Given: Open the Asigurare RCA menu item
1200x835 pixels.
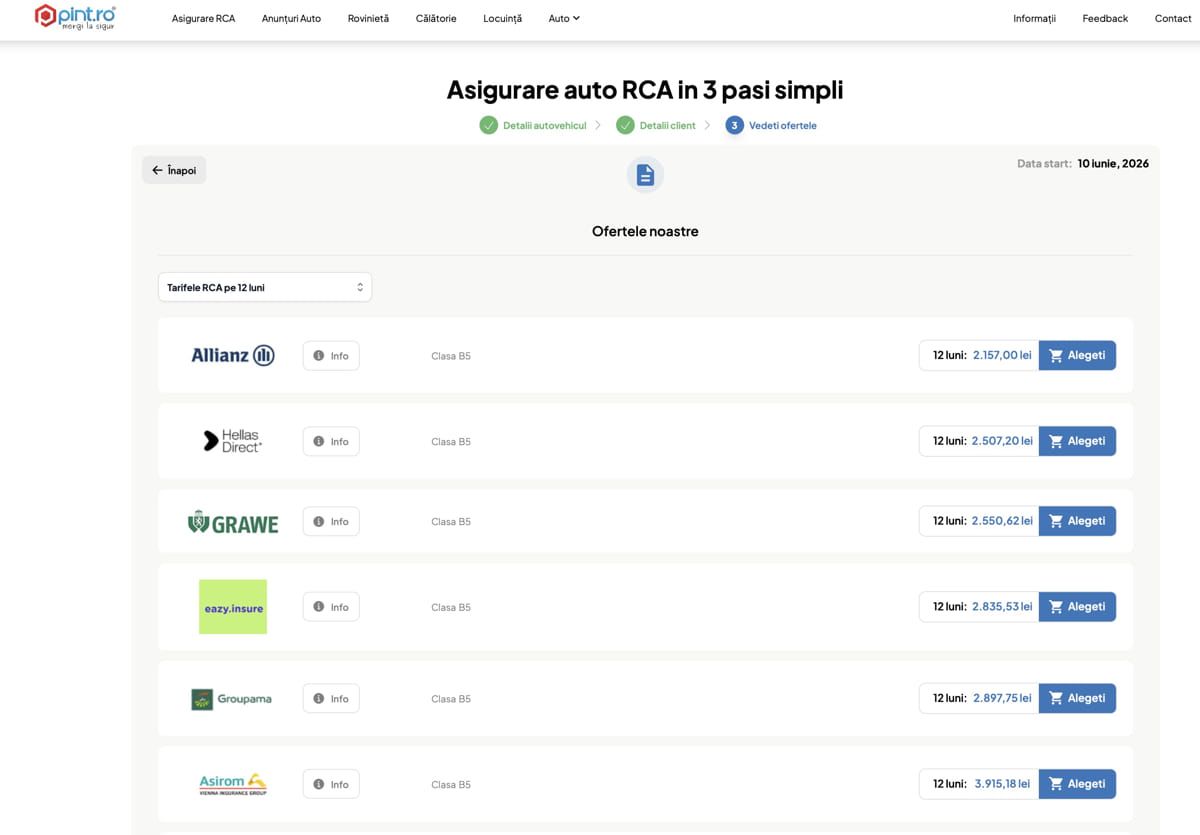Looking at the screenshot, I should [203, 18].
